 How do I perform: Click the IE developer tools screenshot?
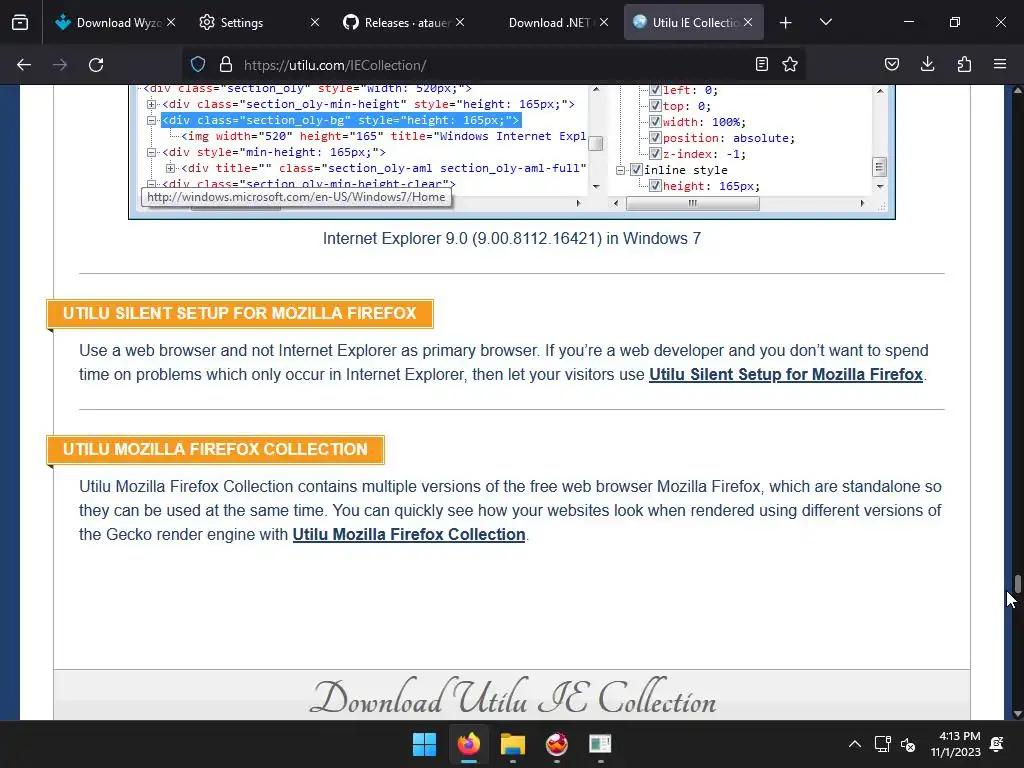click(x=512, y=152)
